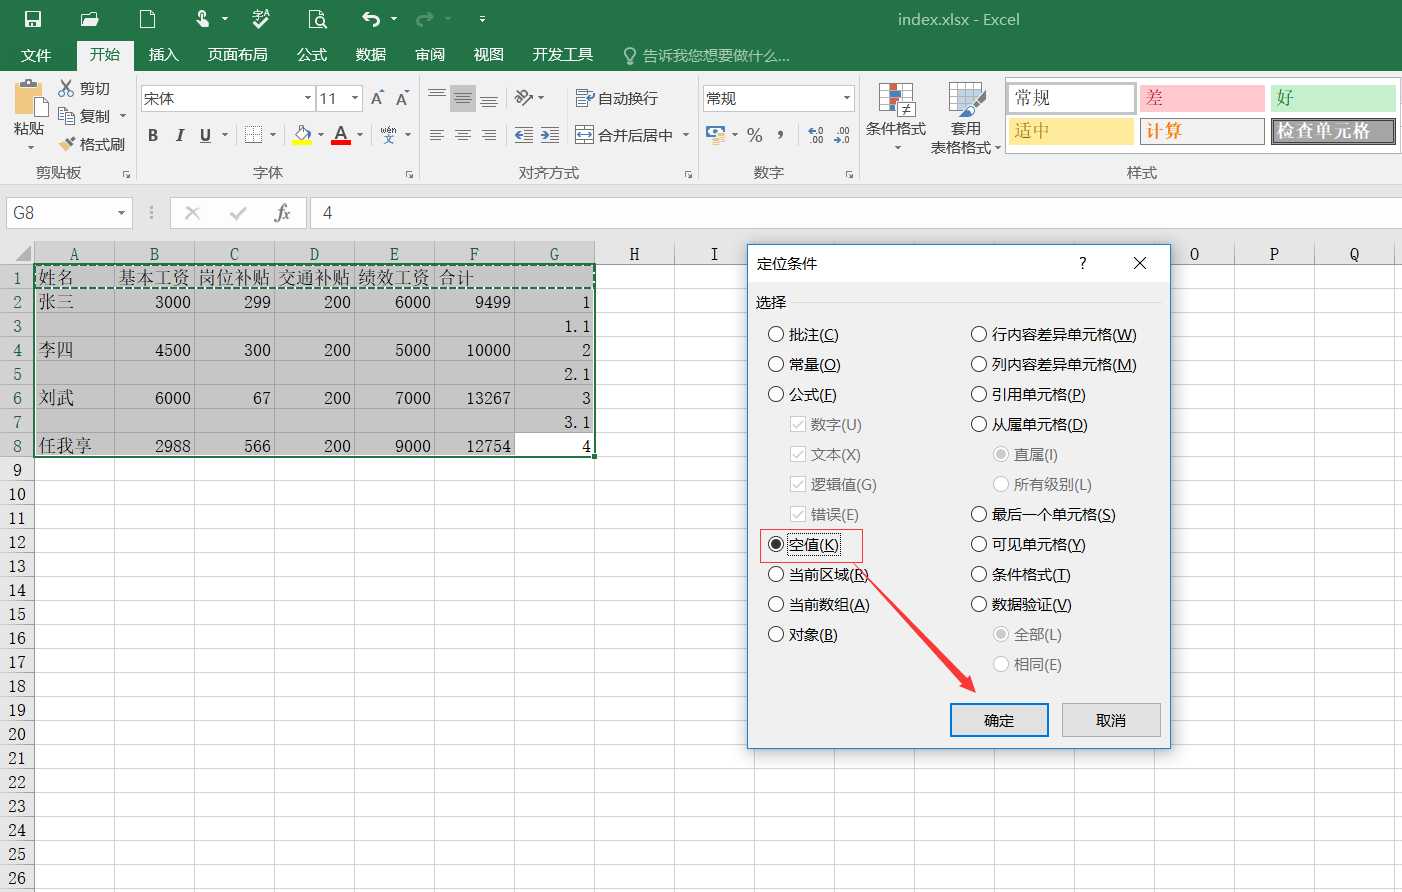Increase the cell indent
This screenshot has width=1402, height=892.
coord(550,135)
